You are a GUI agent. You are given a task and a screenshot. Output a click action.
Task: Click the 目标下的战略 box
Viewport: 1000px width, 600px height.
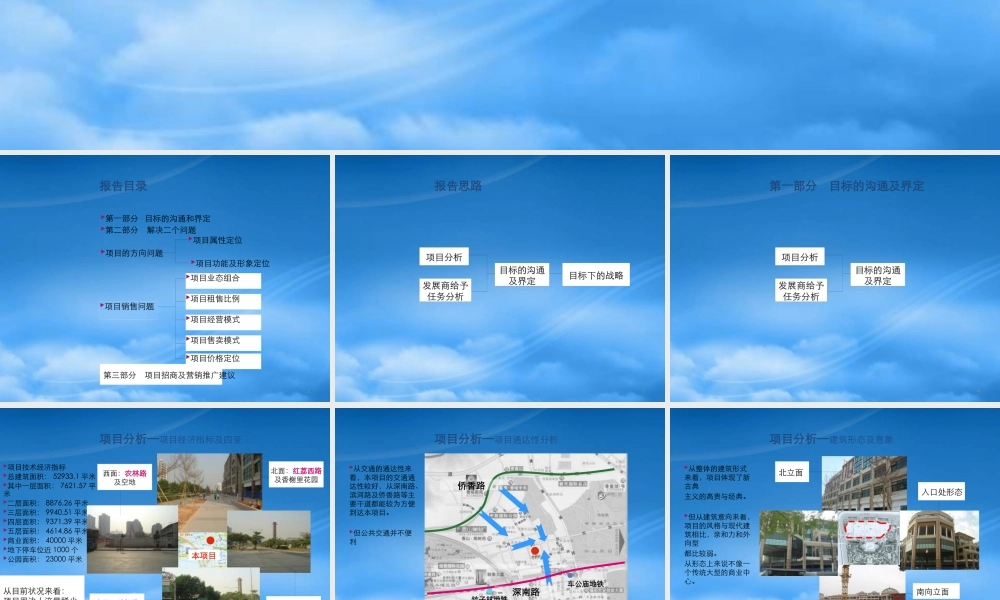[596, 275]
